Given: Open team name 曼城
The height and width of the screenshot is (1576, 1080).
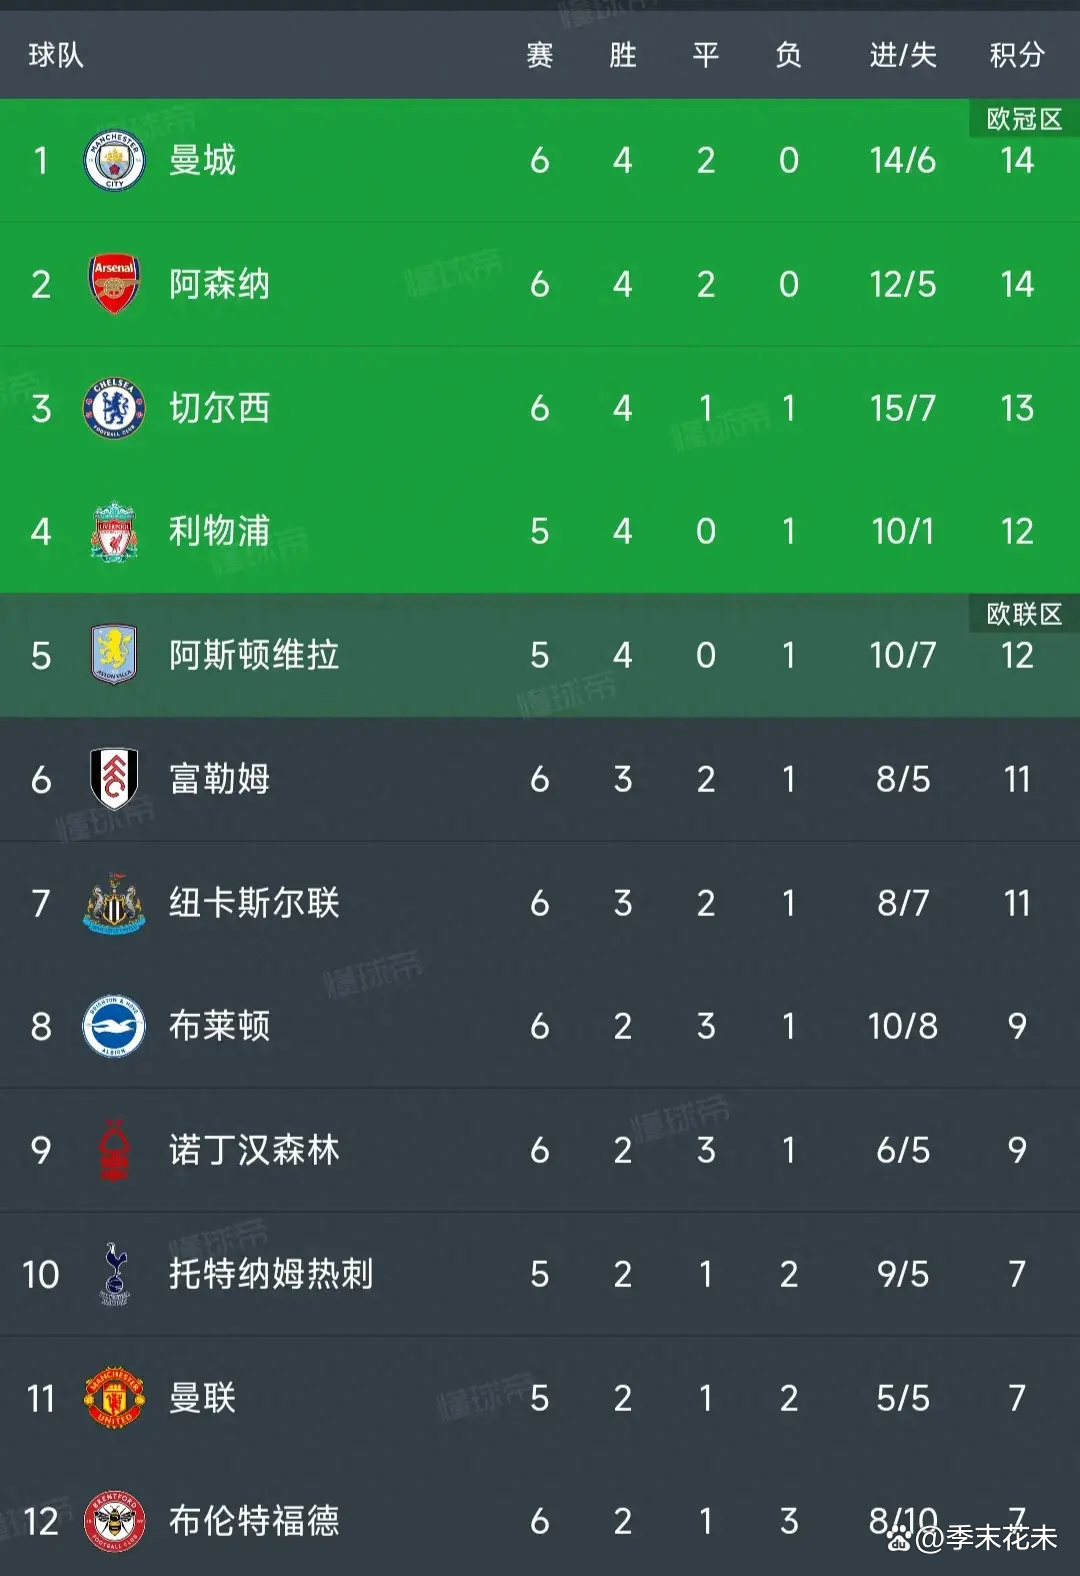Looking at the screenshot, I should tap(202, 160).
